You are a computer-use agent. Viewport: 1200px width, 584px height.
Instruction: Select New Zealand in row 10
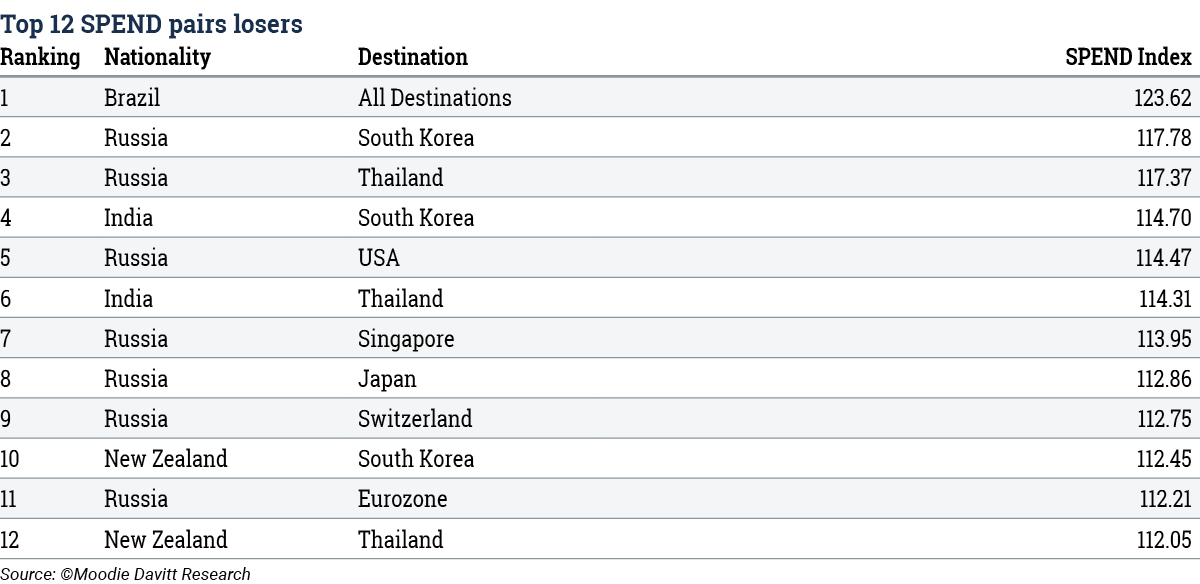click(x=166, y=459)
